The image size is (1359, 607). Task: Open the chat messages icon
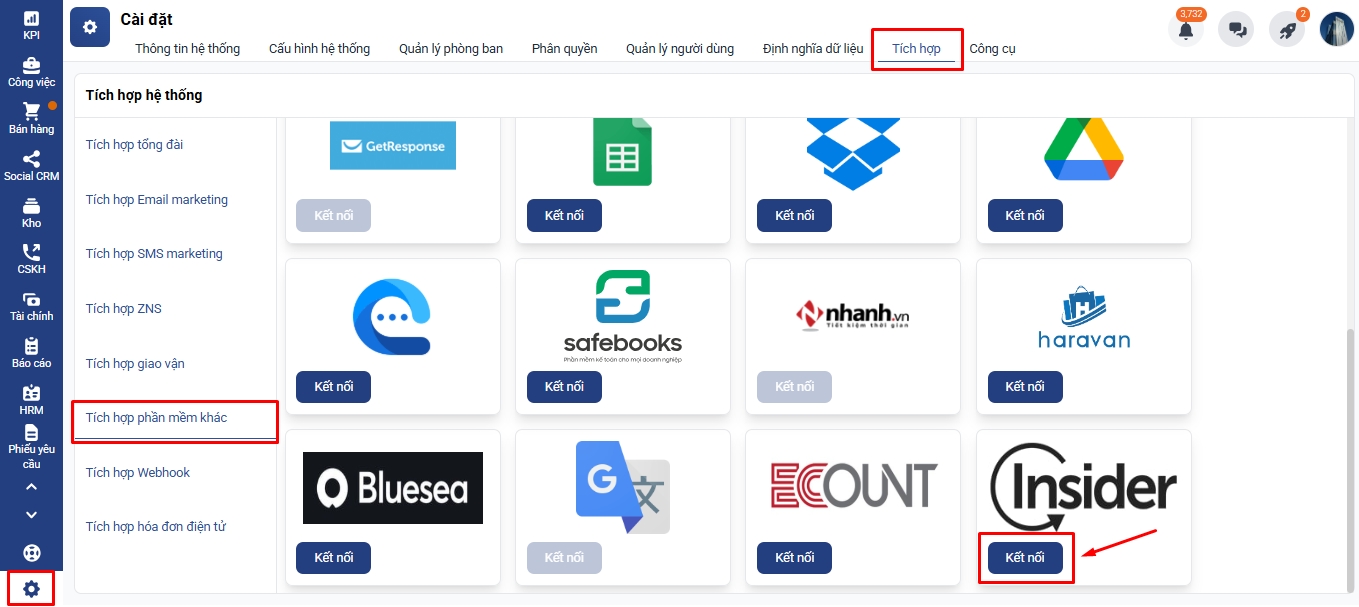coord(1237,29)
